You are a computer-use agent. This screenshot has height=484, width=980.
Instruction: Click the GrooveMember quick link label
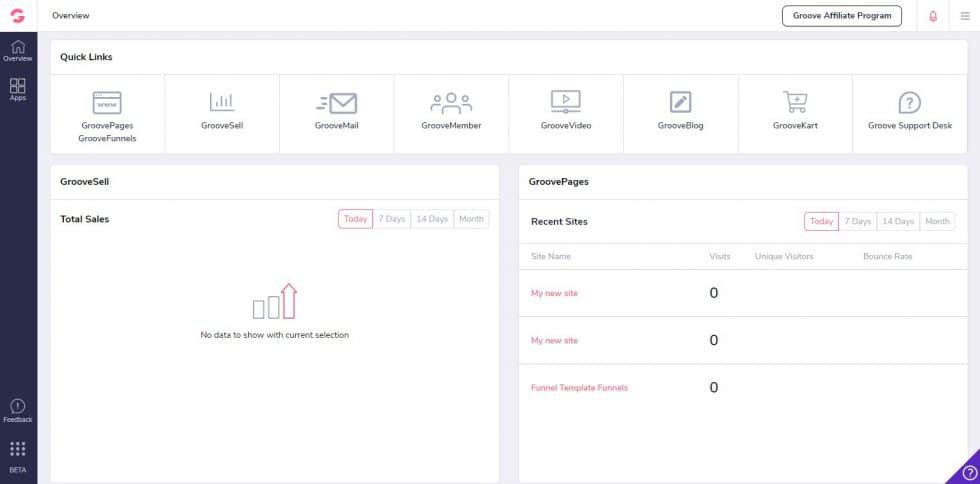tap(451, 126)
